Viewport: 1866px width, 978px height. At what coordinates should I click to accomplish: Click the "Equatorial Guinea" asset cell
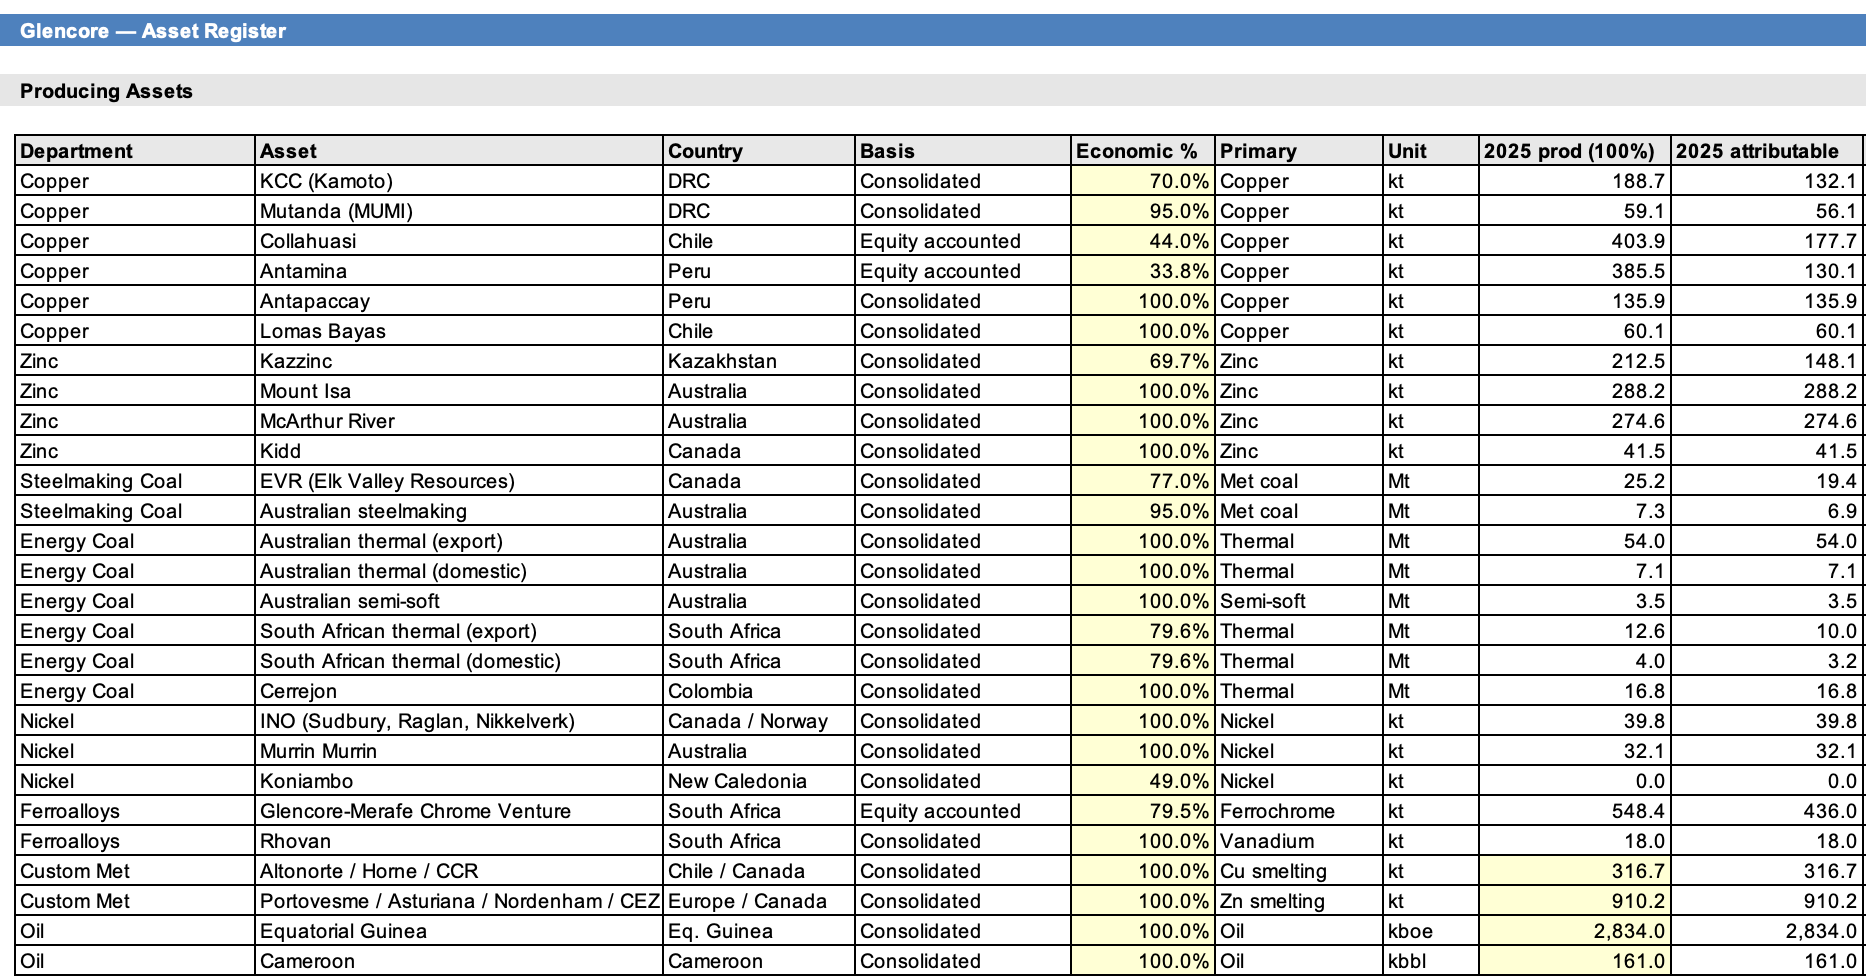pyautogui.click(x=459, y=931)
